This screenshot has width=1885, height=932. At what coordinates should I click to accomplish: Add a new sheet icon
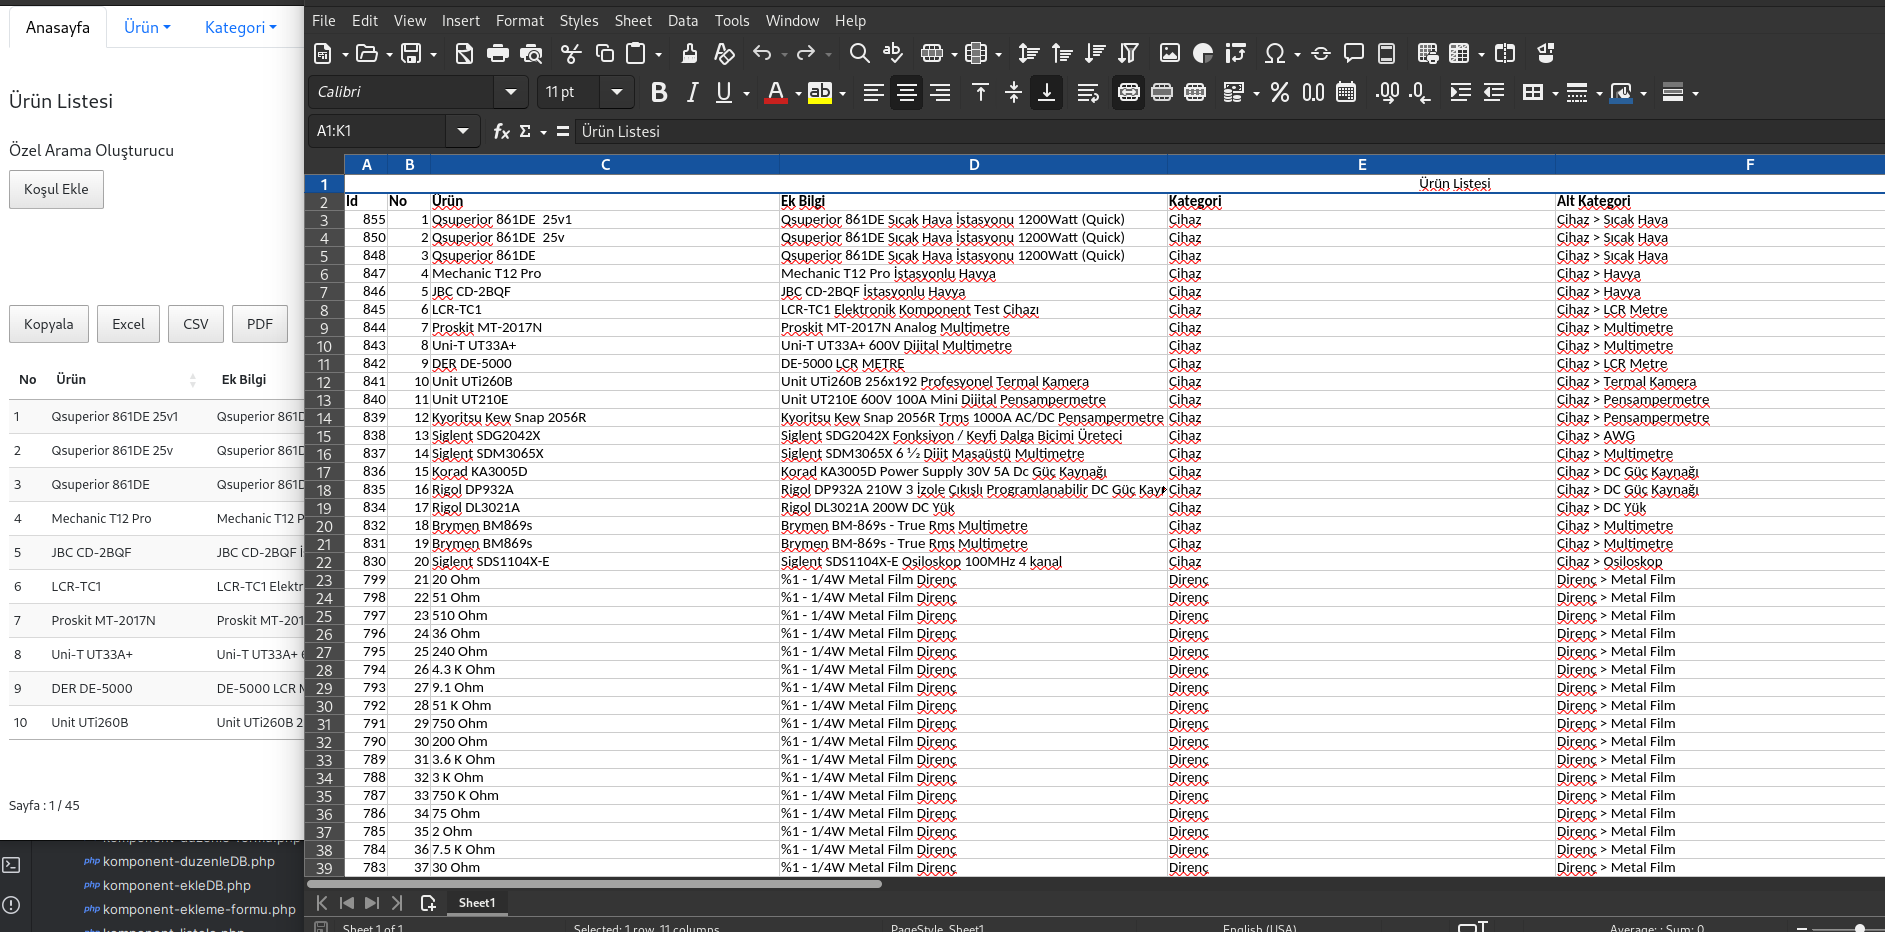point(428,903)
